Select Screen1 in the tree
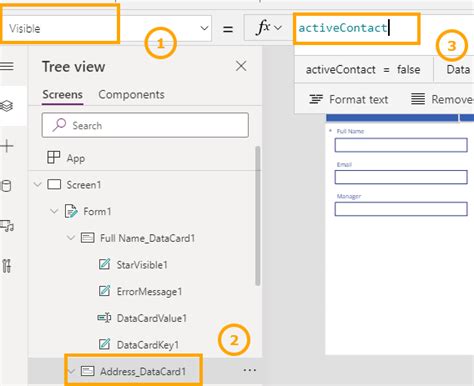 [83, 185]
